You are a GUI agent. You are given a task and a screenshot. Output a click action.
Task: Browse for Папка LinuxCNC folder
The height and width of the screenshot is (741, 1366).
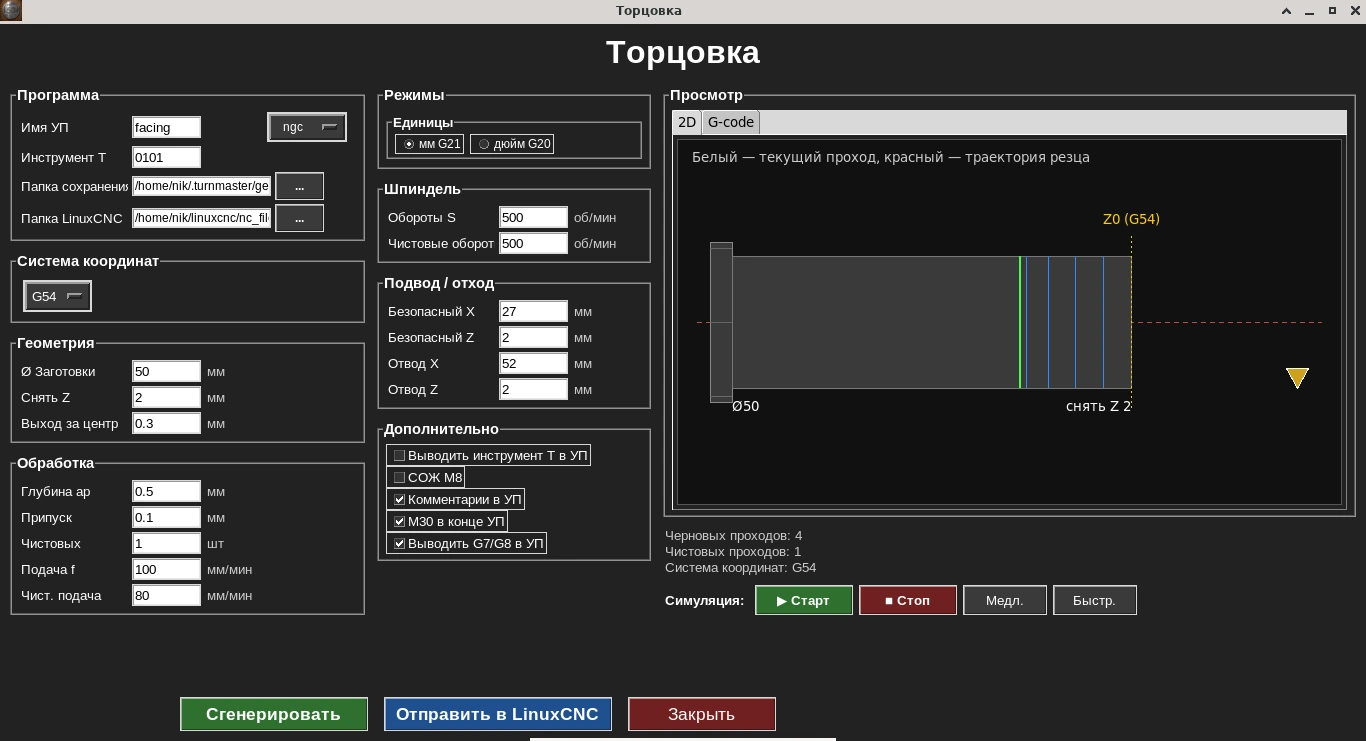(x=299, y=218)
